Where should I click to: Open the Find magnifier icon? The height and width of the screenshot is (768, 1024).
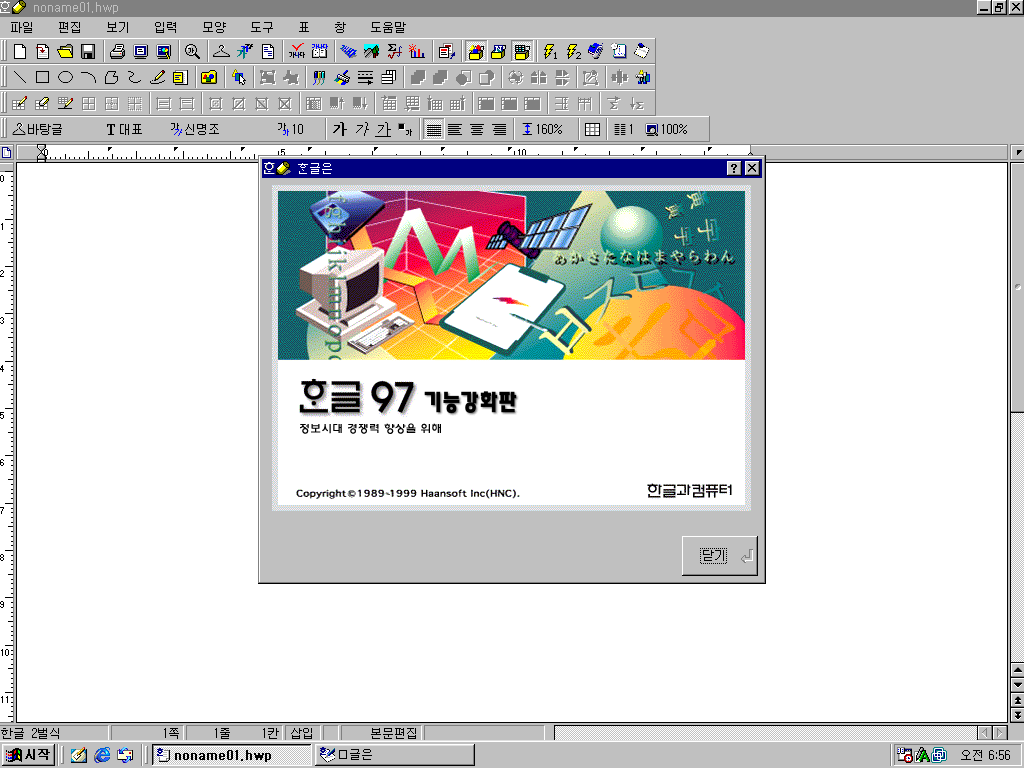tap(192, 52)
